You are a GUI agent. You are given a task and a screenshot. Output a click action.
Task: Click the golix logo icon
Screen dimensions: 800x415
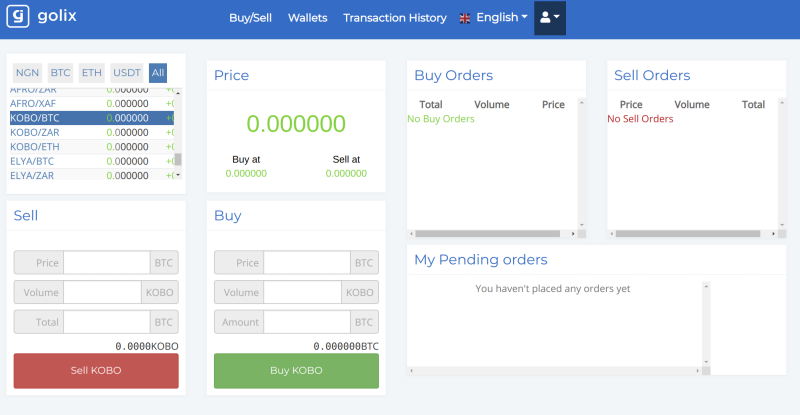(18, 16)
